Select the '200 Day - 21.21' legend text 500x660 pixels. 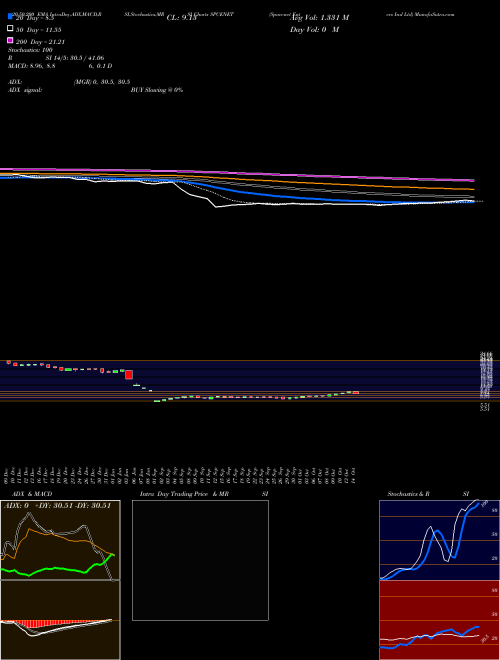coord(40,42)
